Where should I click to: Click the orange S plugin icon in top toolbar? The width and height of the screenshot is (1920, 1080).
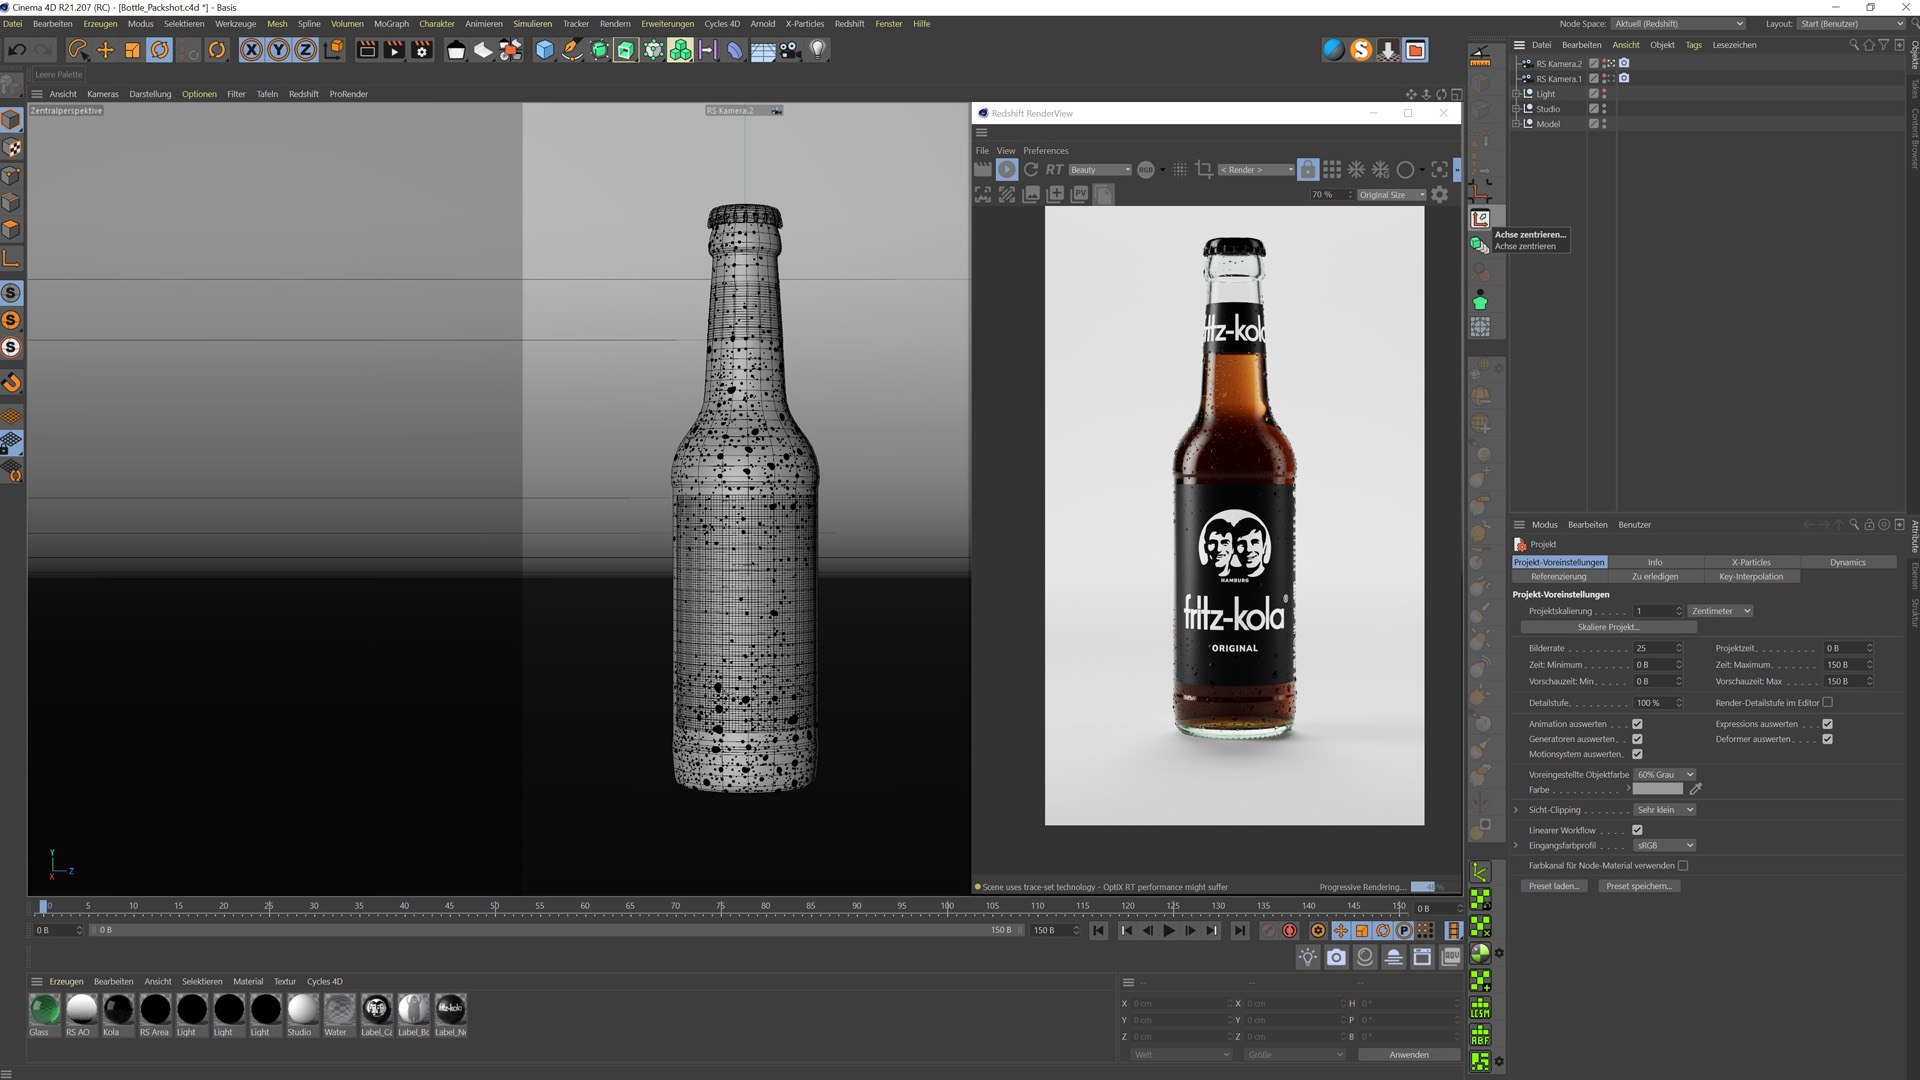(x=1361, y=49)
